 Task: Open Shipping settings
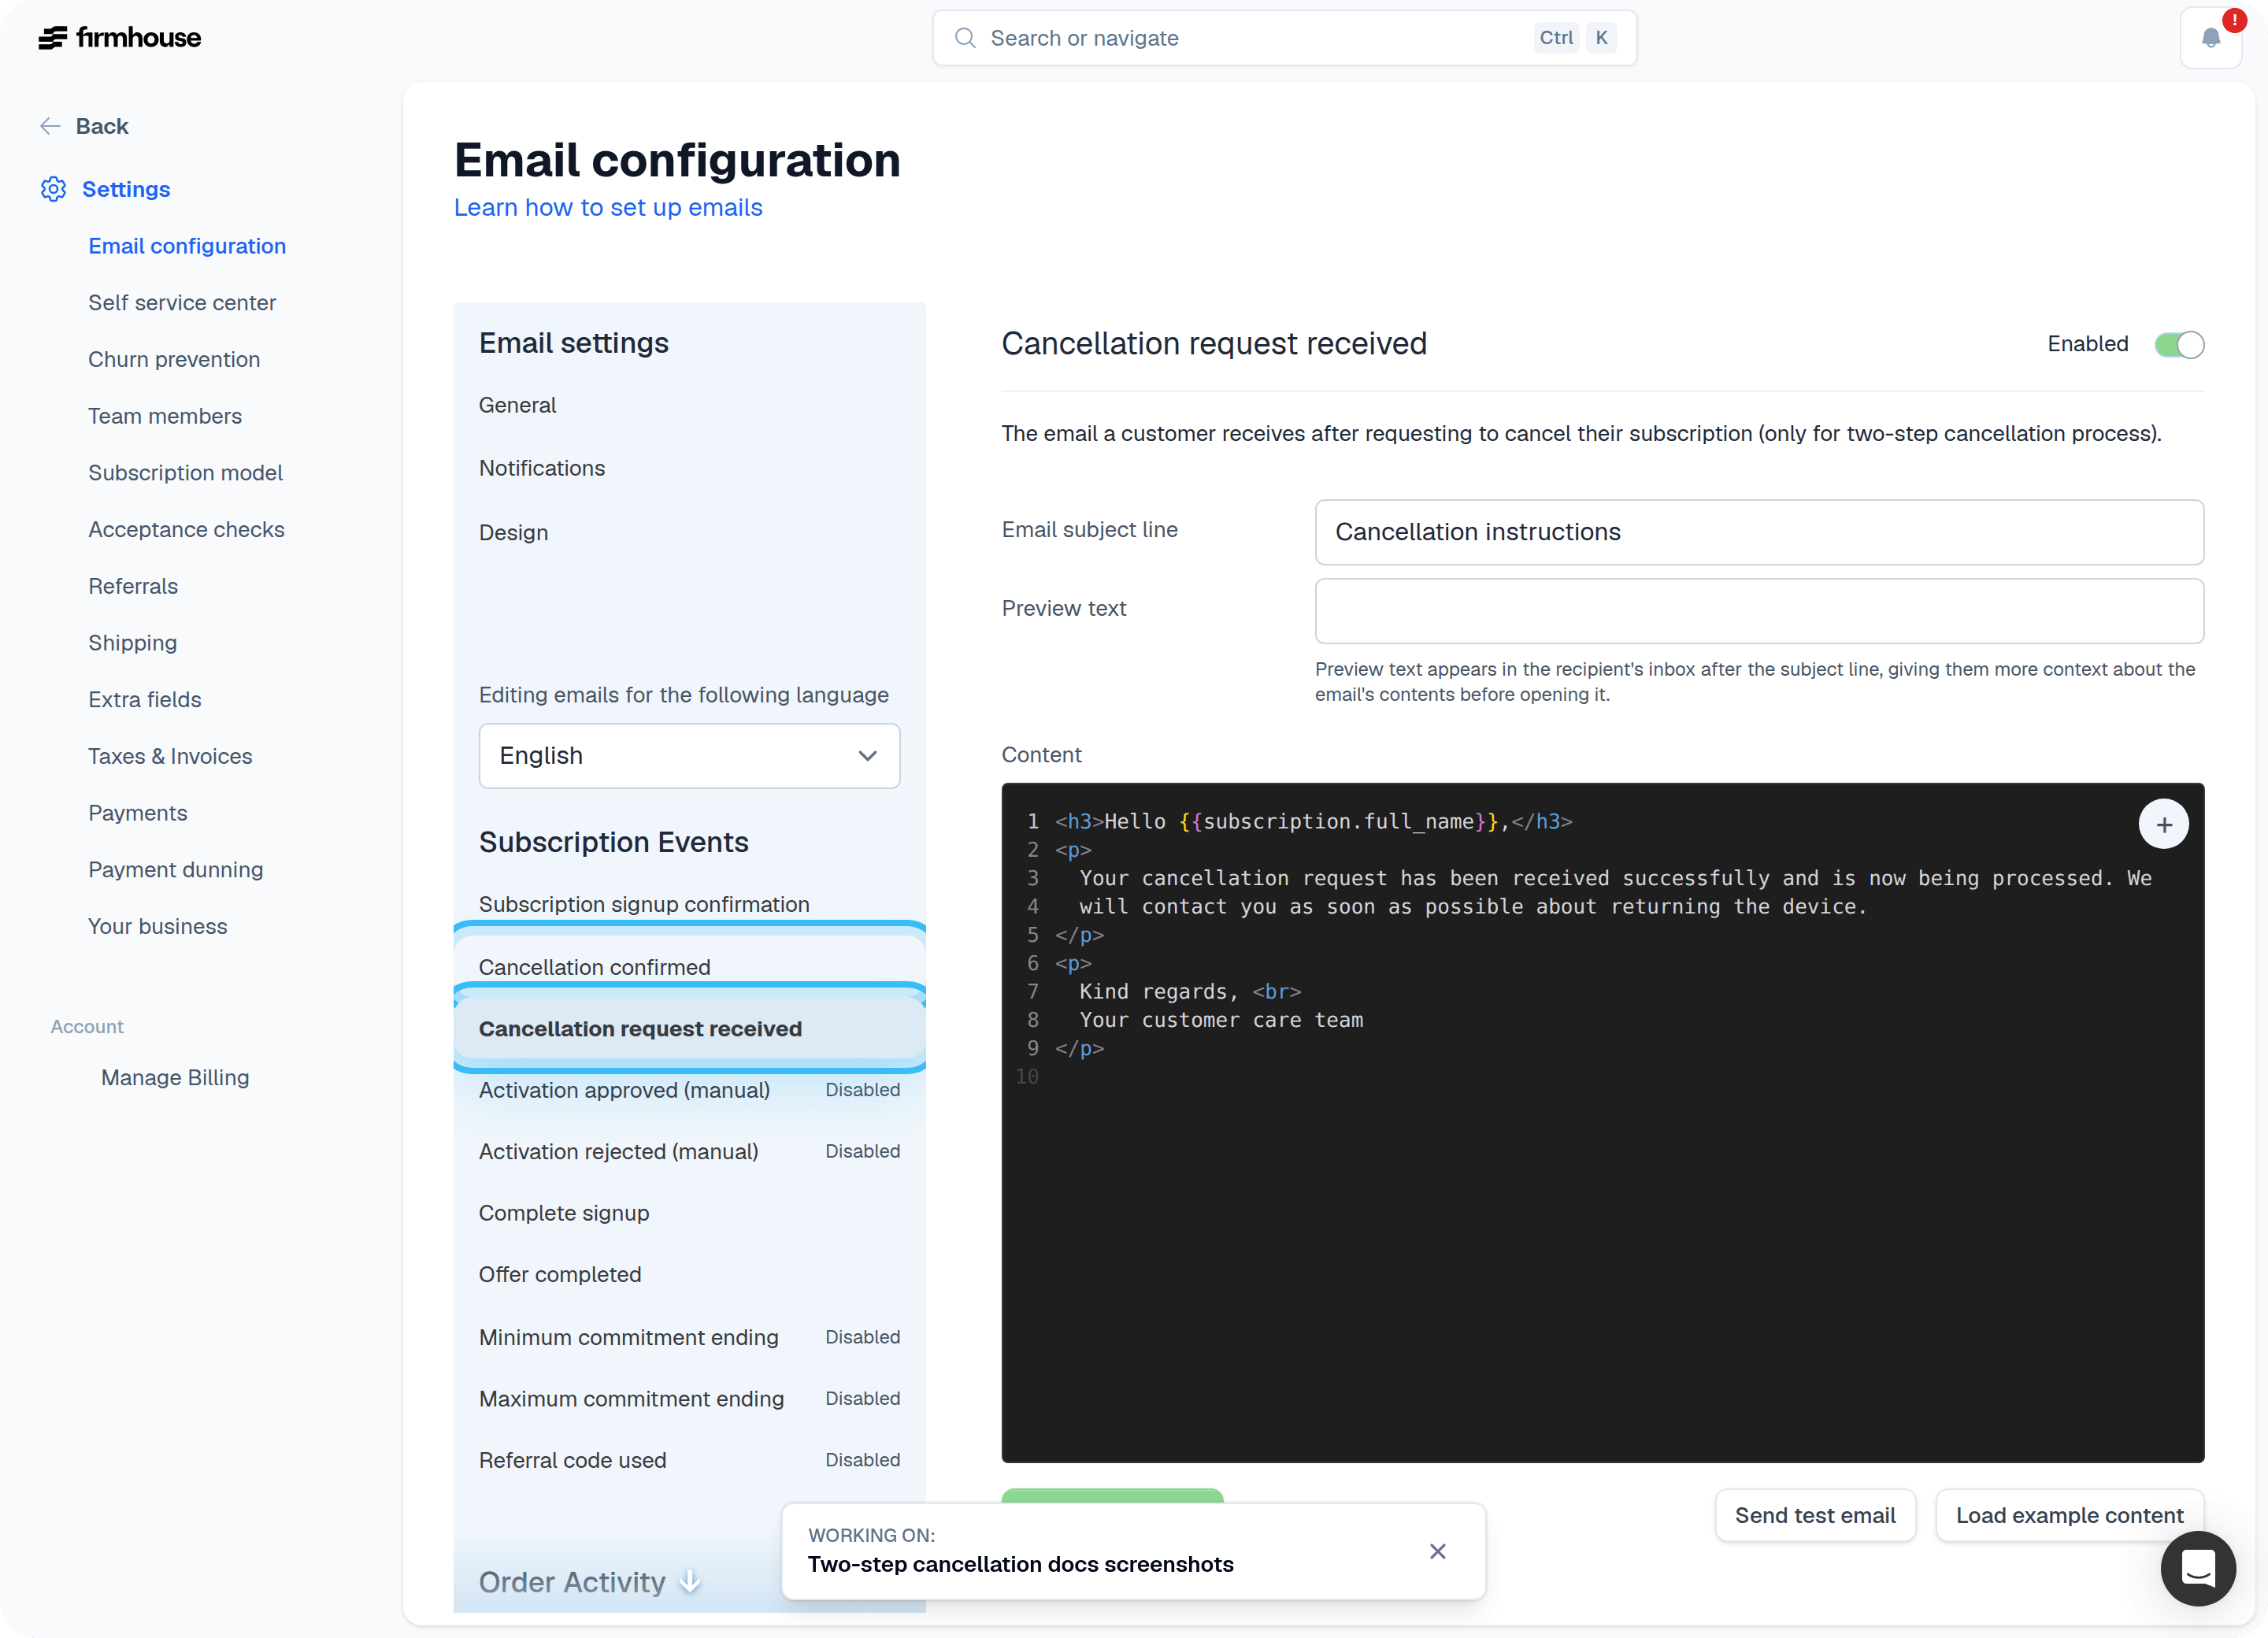point(132,643)
